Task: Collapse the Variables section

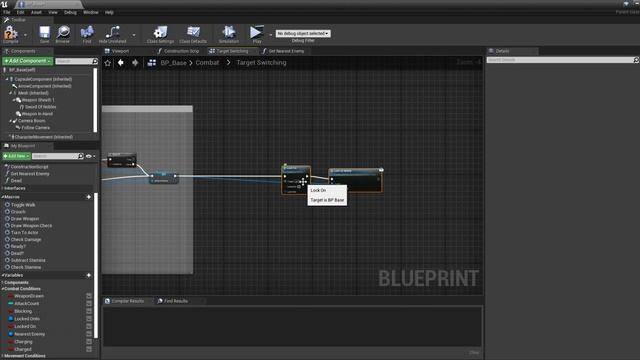Action: pos(2,275)
